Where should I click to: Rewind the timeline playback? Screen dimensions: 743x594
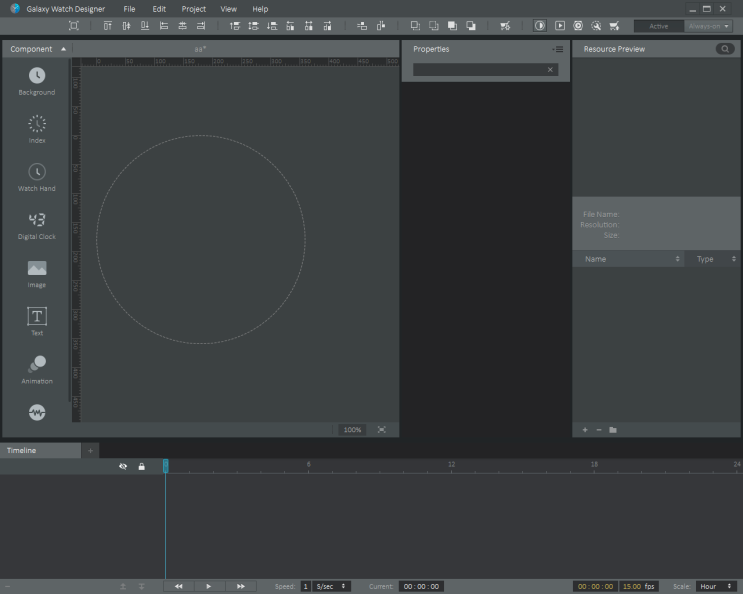pos(179,586)
